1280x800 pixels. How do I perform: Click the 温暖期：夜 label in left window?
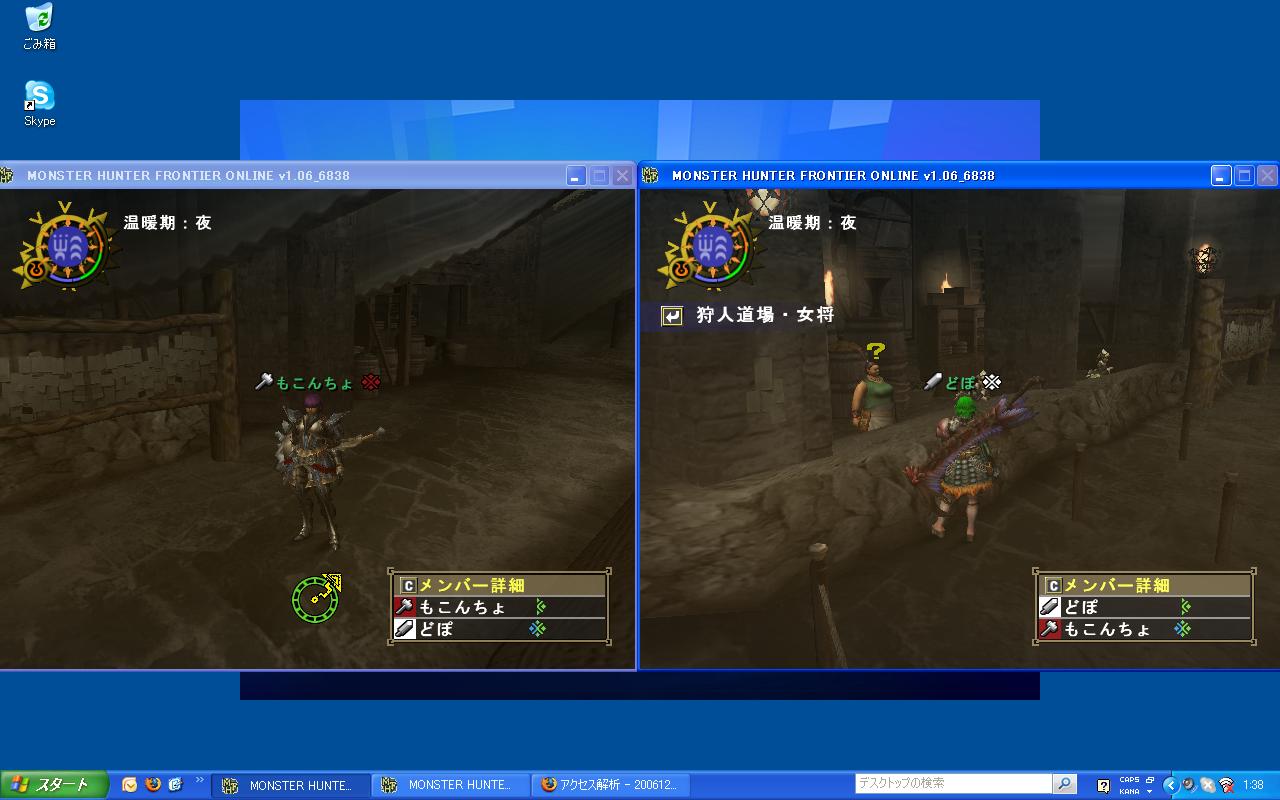[x=168, y=223]
